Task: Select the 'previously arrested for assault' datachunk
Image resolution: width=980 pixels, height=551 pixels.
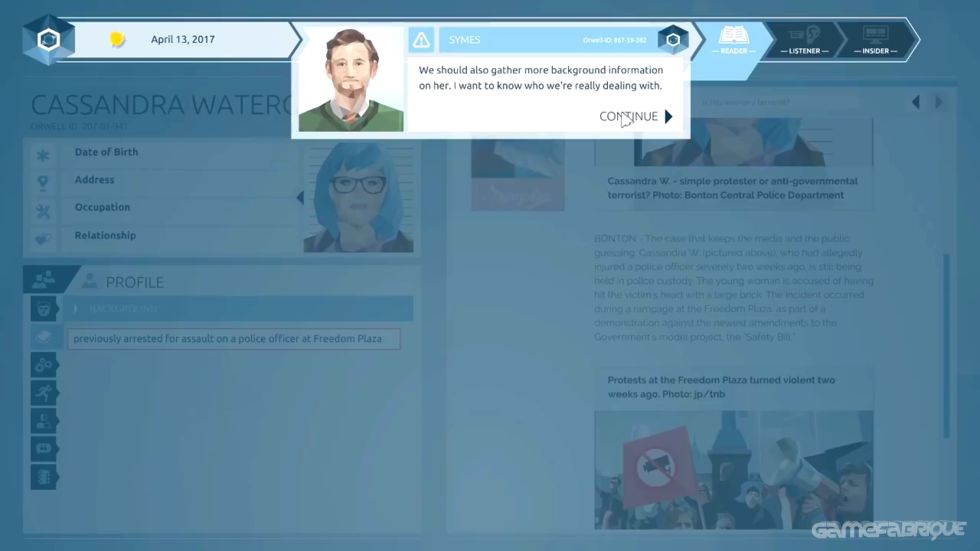Action: click(x=234, y=339)
